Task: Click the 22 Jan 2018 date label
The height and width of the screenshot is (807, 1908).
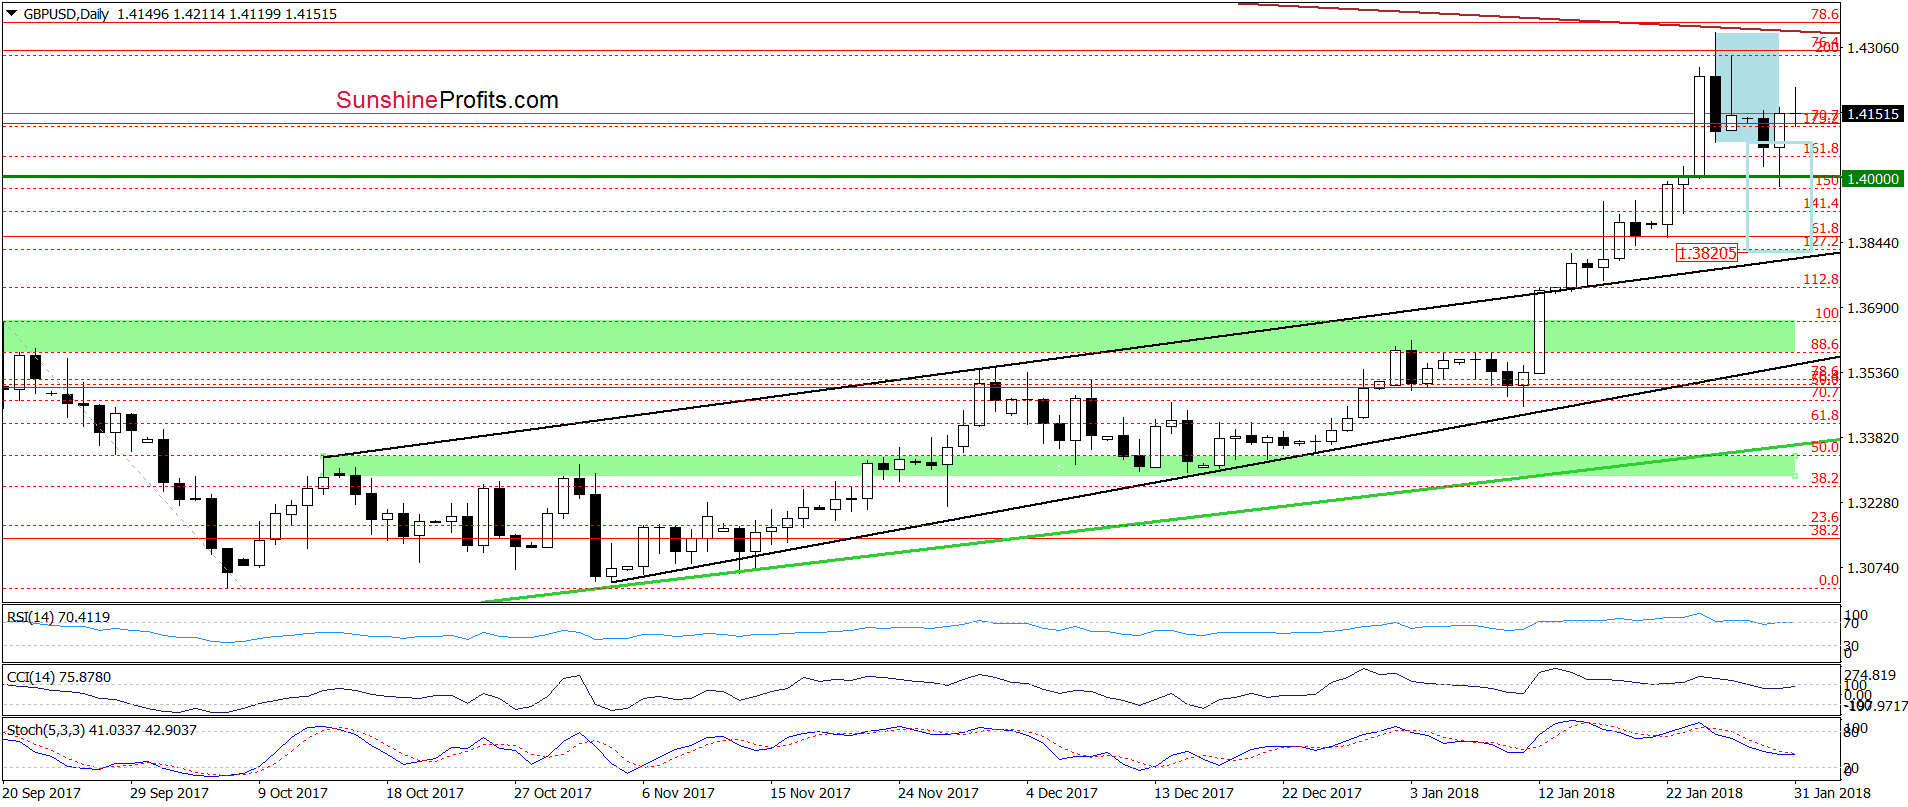Action: [1704, 793]
